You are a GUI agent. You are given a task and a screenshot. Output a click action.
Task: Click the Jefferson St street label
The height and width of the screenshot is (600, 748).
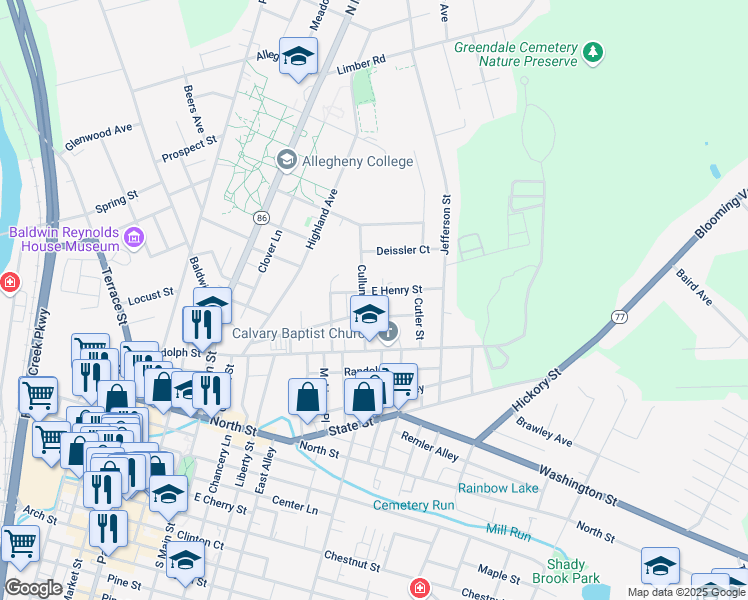click(446, 225)
